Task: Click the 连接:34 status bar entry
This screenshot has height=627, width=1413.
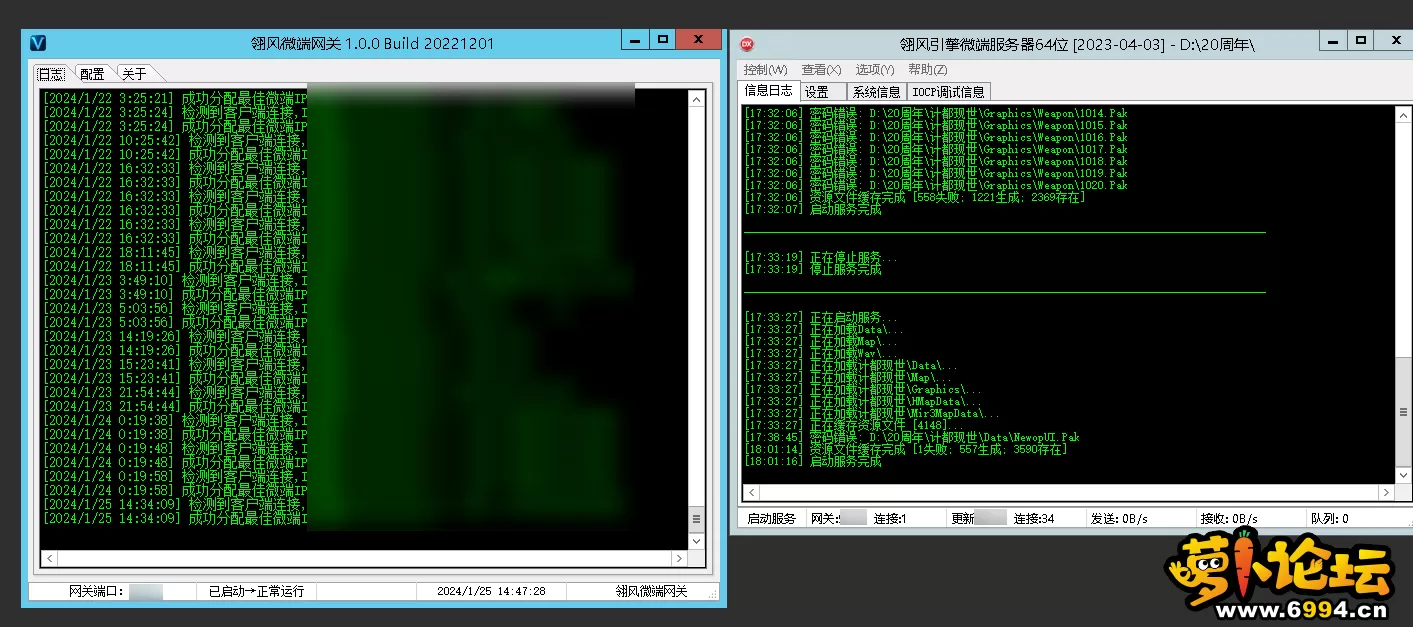Action: 1034,518
